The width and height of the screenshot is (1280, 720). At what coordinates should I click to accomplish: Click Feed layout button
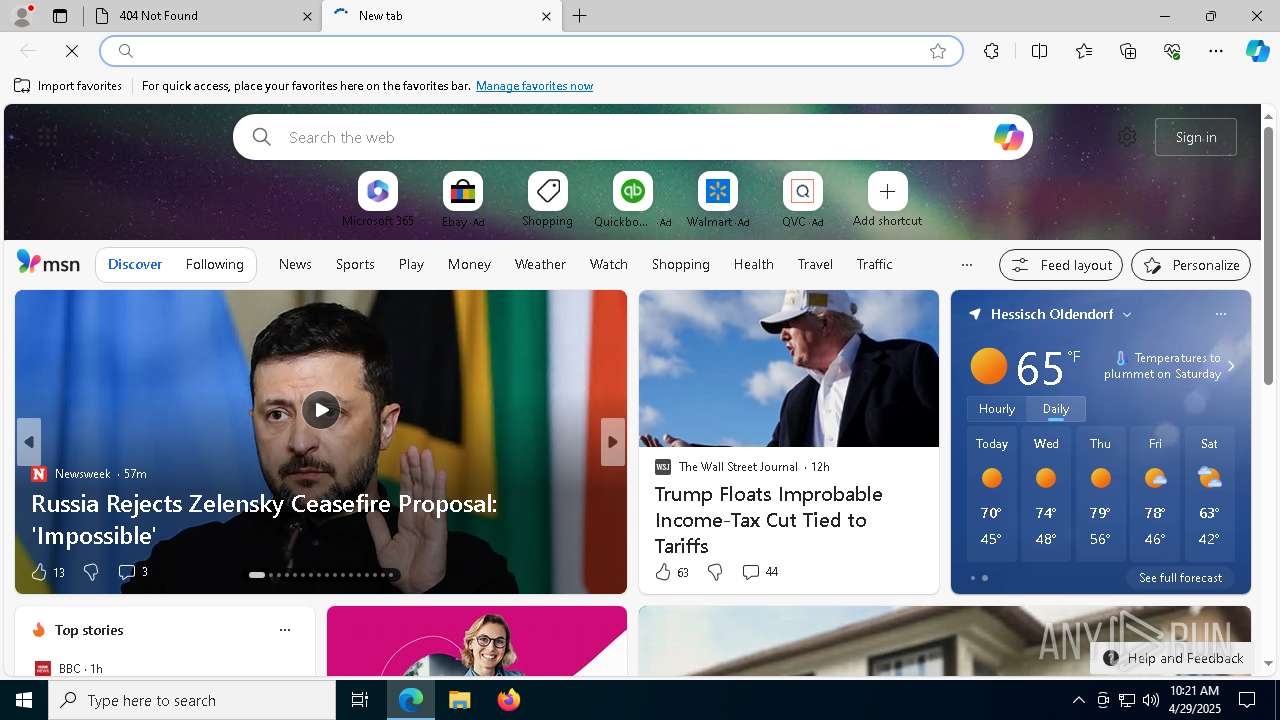1061,265
